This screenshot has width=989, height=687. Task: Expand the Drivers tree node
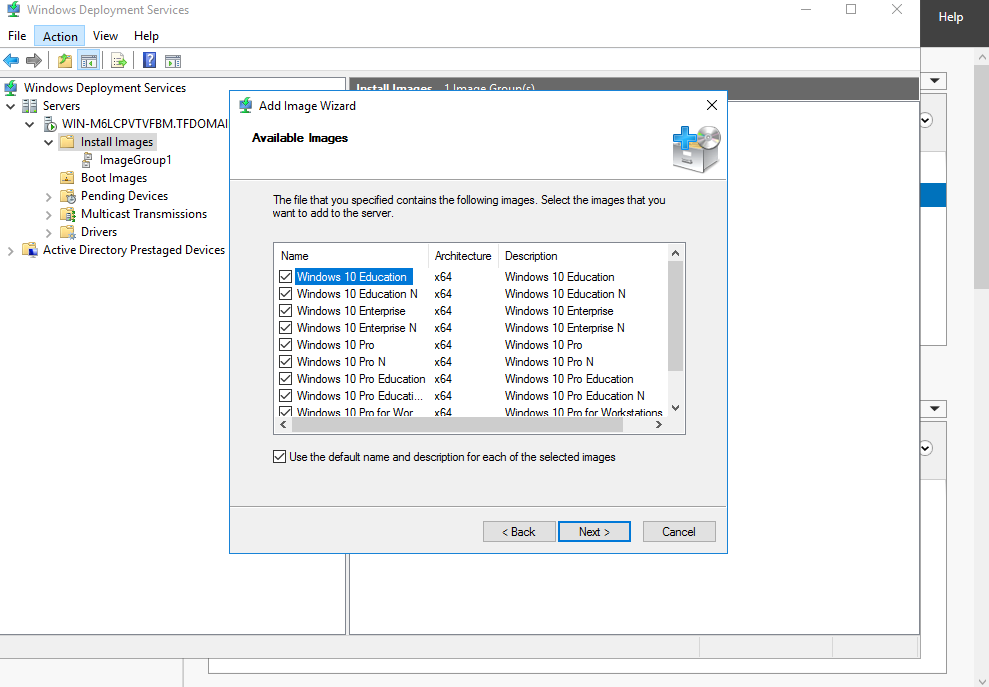(49, 233)
